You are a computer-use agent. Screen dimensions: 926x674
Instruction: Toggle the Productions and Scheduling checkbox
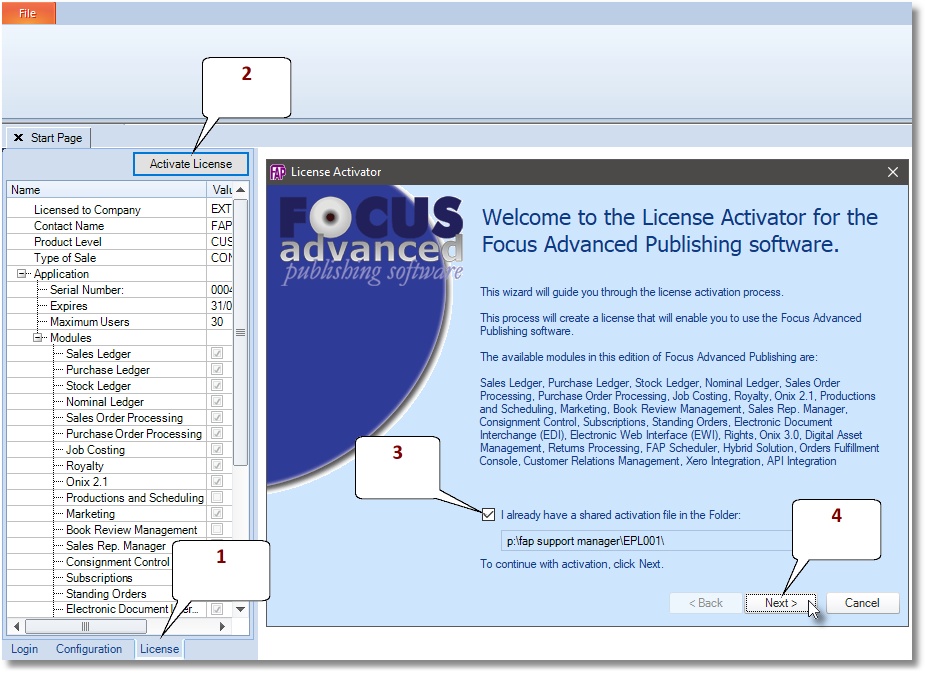(217, 497)
